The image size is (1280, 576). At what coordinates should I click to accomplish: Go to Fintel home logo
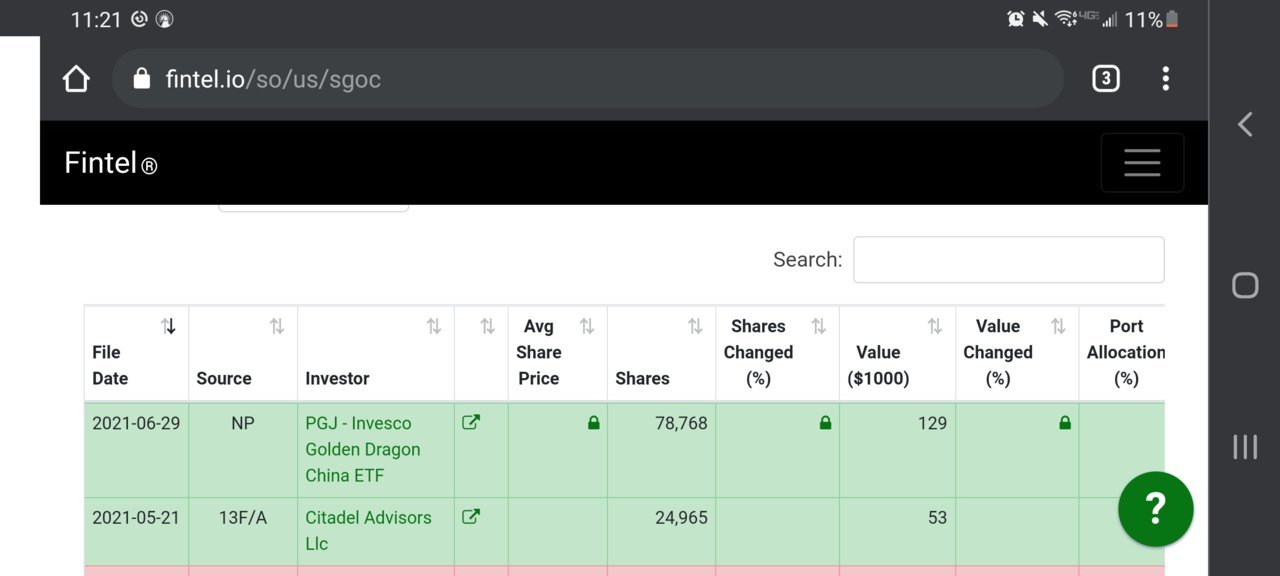pos(110,163)
